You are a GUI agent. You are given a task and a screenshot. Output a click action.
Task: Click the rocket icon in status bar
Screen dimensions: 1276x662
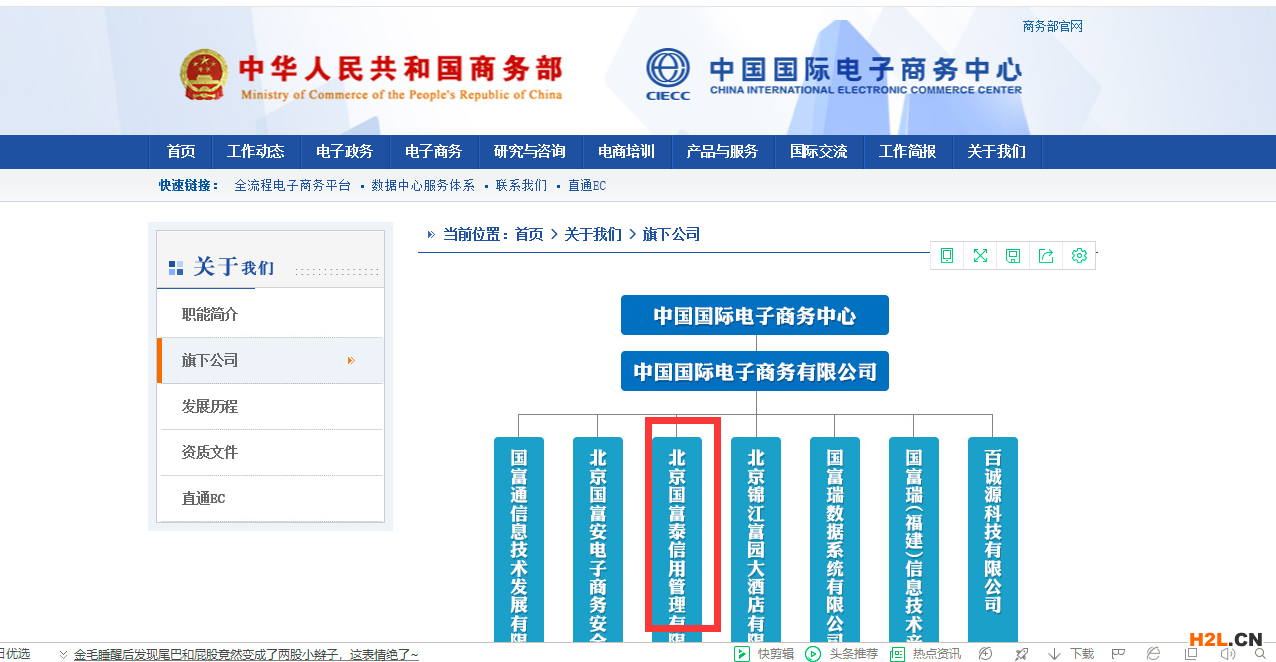pyautogui.click(x=1021, y=654)
